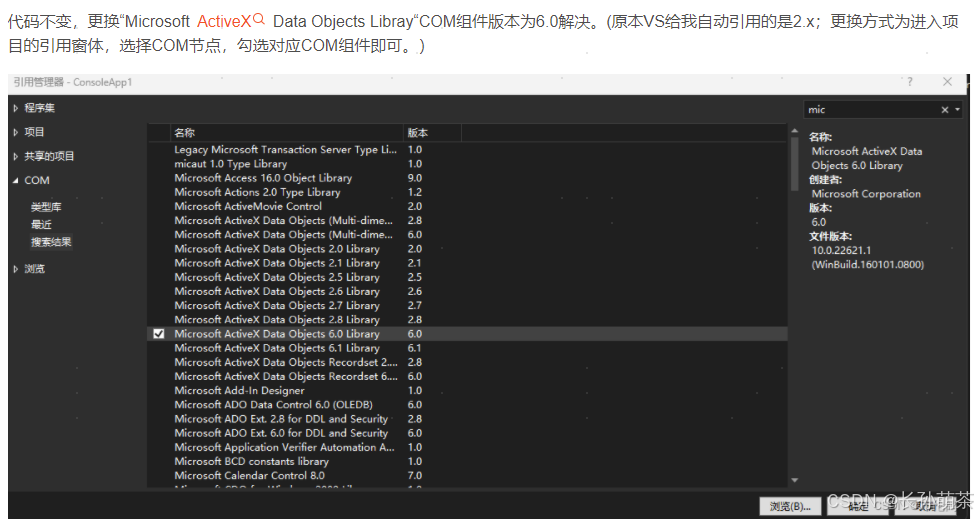The image size is (978, 519).
Task: Select Microsoft ActiveX Data Objects 2.0 Library
Action: coord(467,249)
